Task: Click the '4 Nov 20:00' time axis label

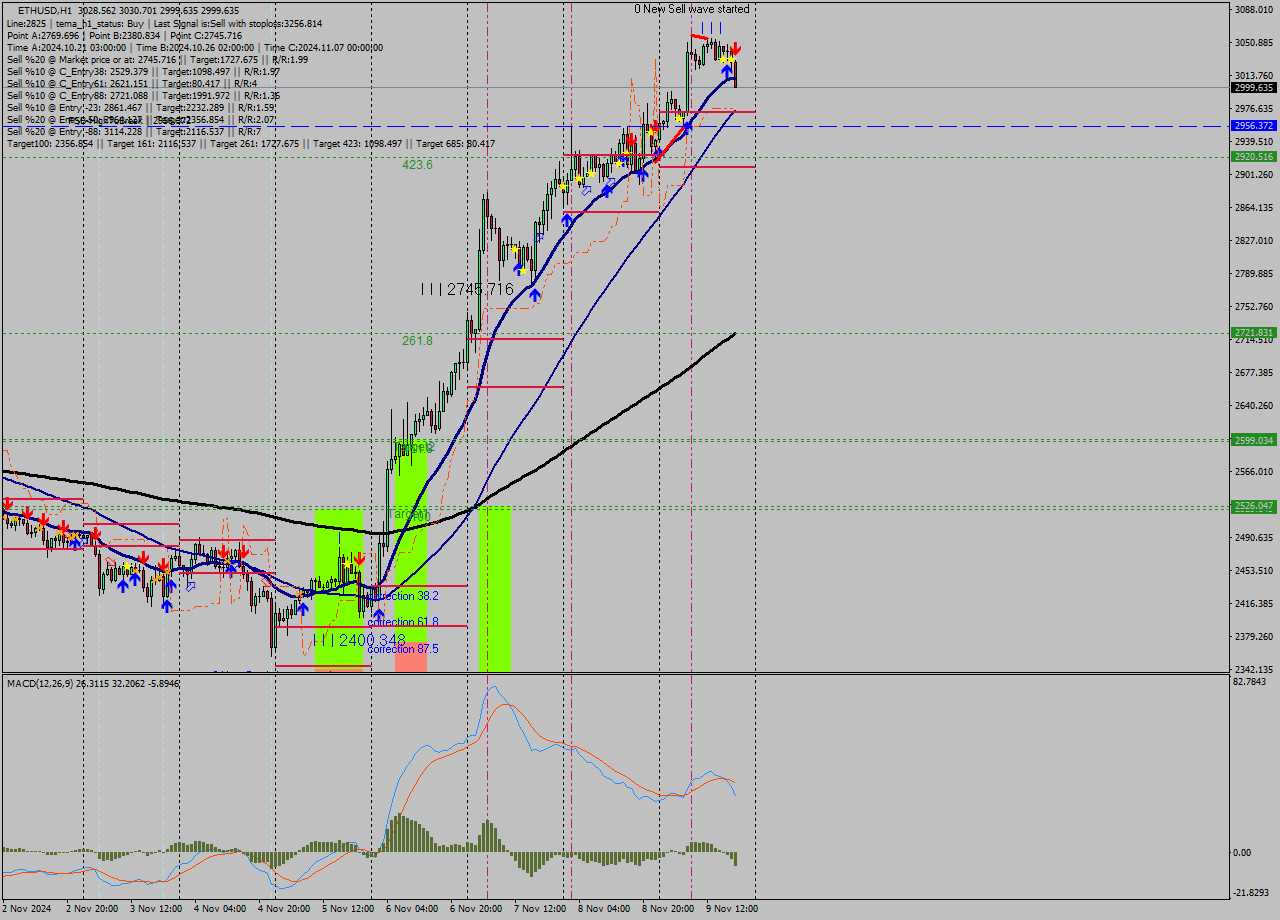Action: click(x=284, y=909)
